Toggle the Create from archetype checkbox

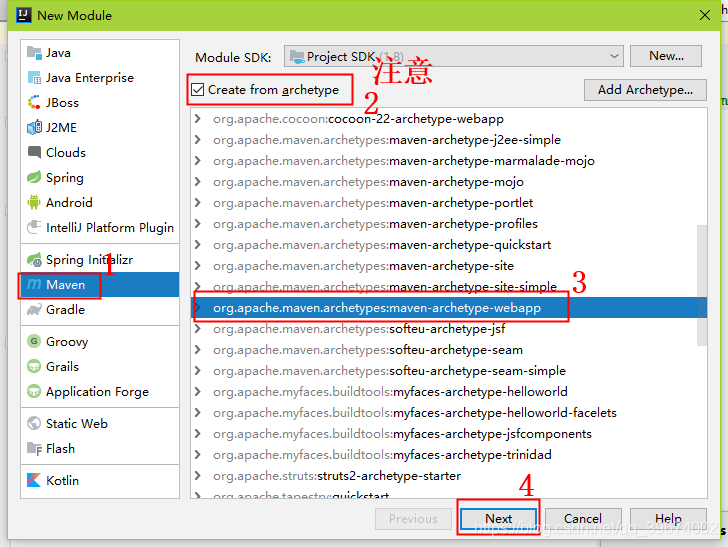tap(198, 89)
